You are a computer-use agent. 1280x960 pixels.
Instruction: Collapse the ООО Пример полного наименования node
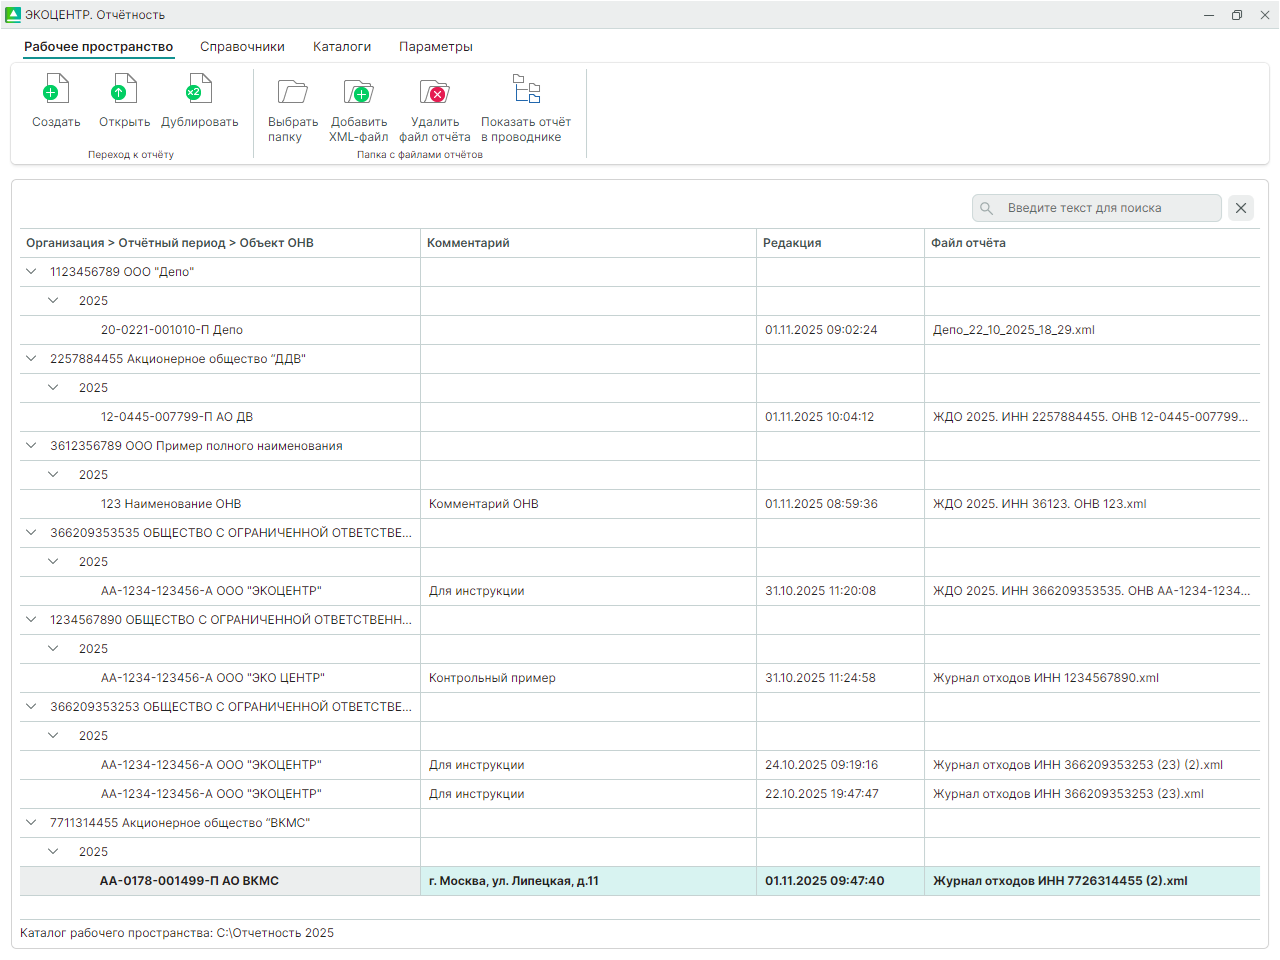coord(31,446)
